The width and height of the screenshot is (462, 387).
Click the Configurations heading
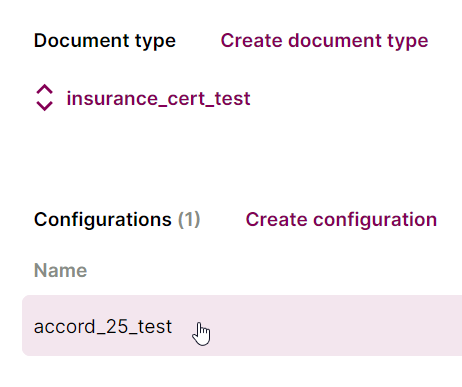coord(103,220)
